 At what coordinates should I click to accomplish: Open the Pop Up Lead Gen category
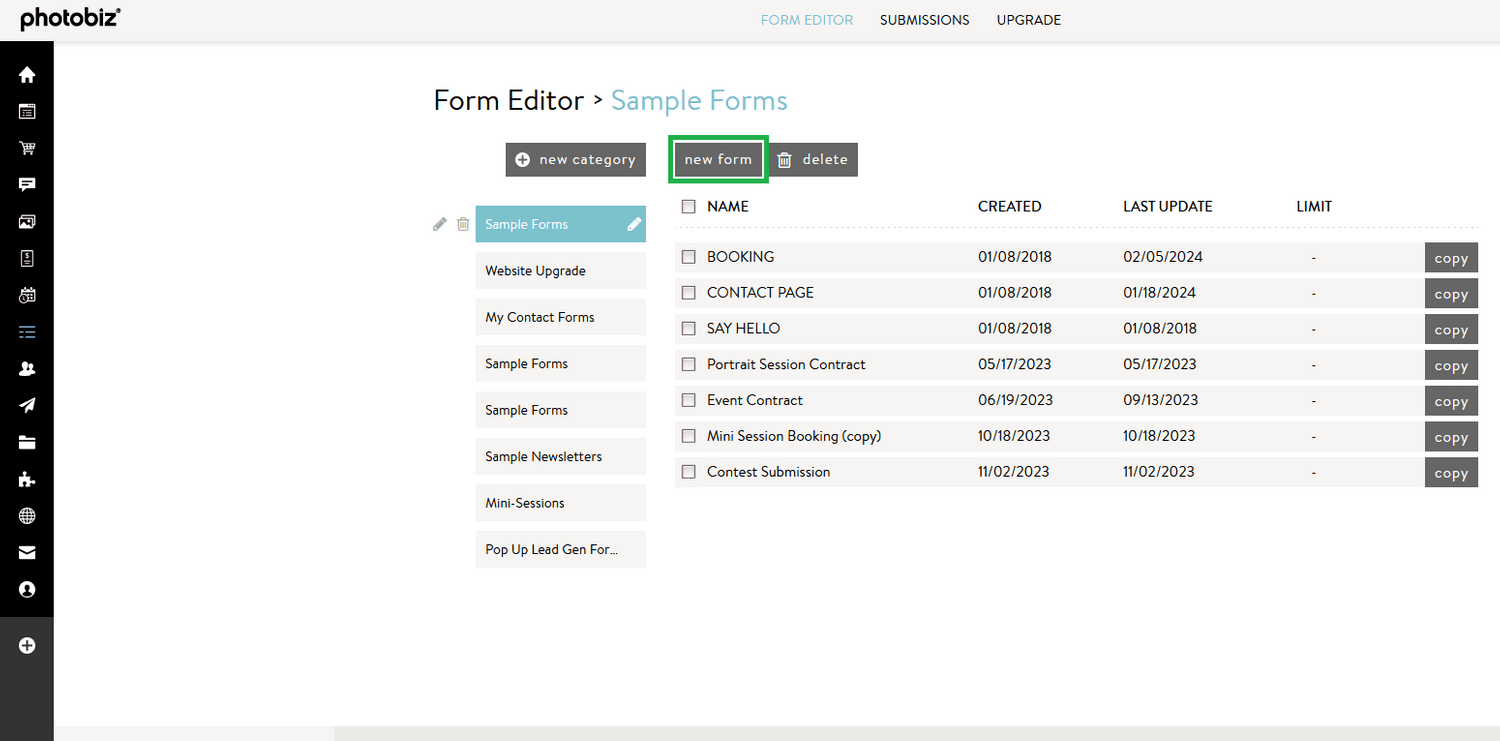[561, 549]
